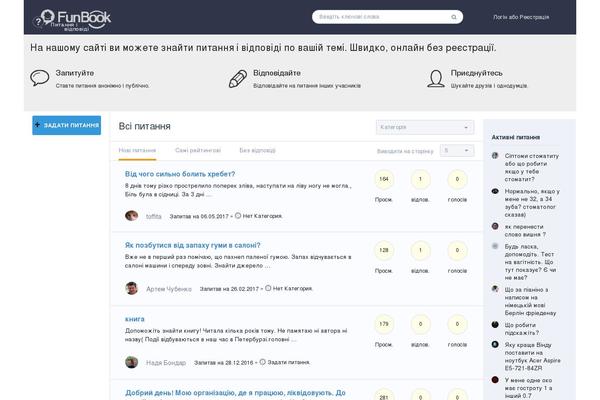Open question Добрий день! Мою організацію

point(235,393)
